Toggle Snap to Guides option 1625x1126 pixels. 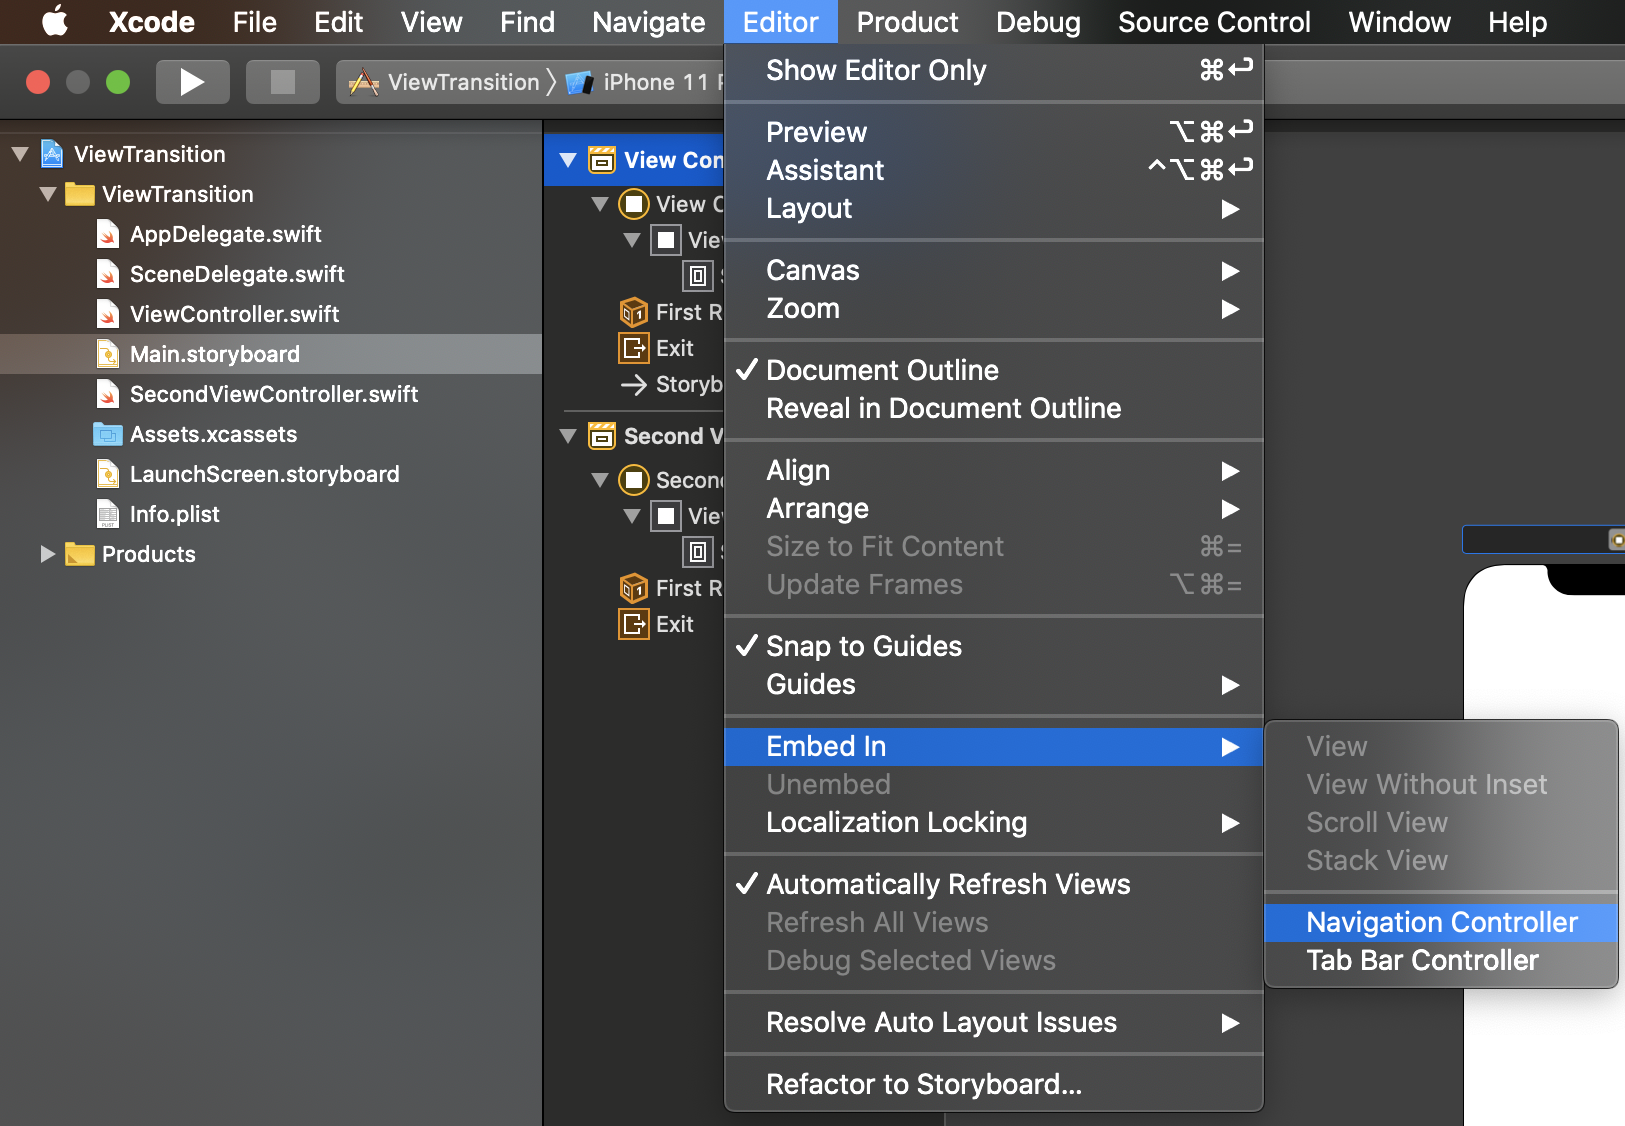(994, 646)
